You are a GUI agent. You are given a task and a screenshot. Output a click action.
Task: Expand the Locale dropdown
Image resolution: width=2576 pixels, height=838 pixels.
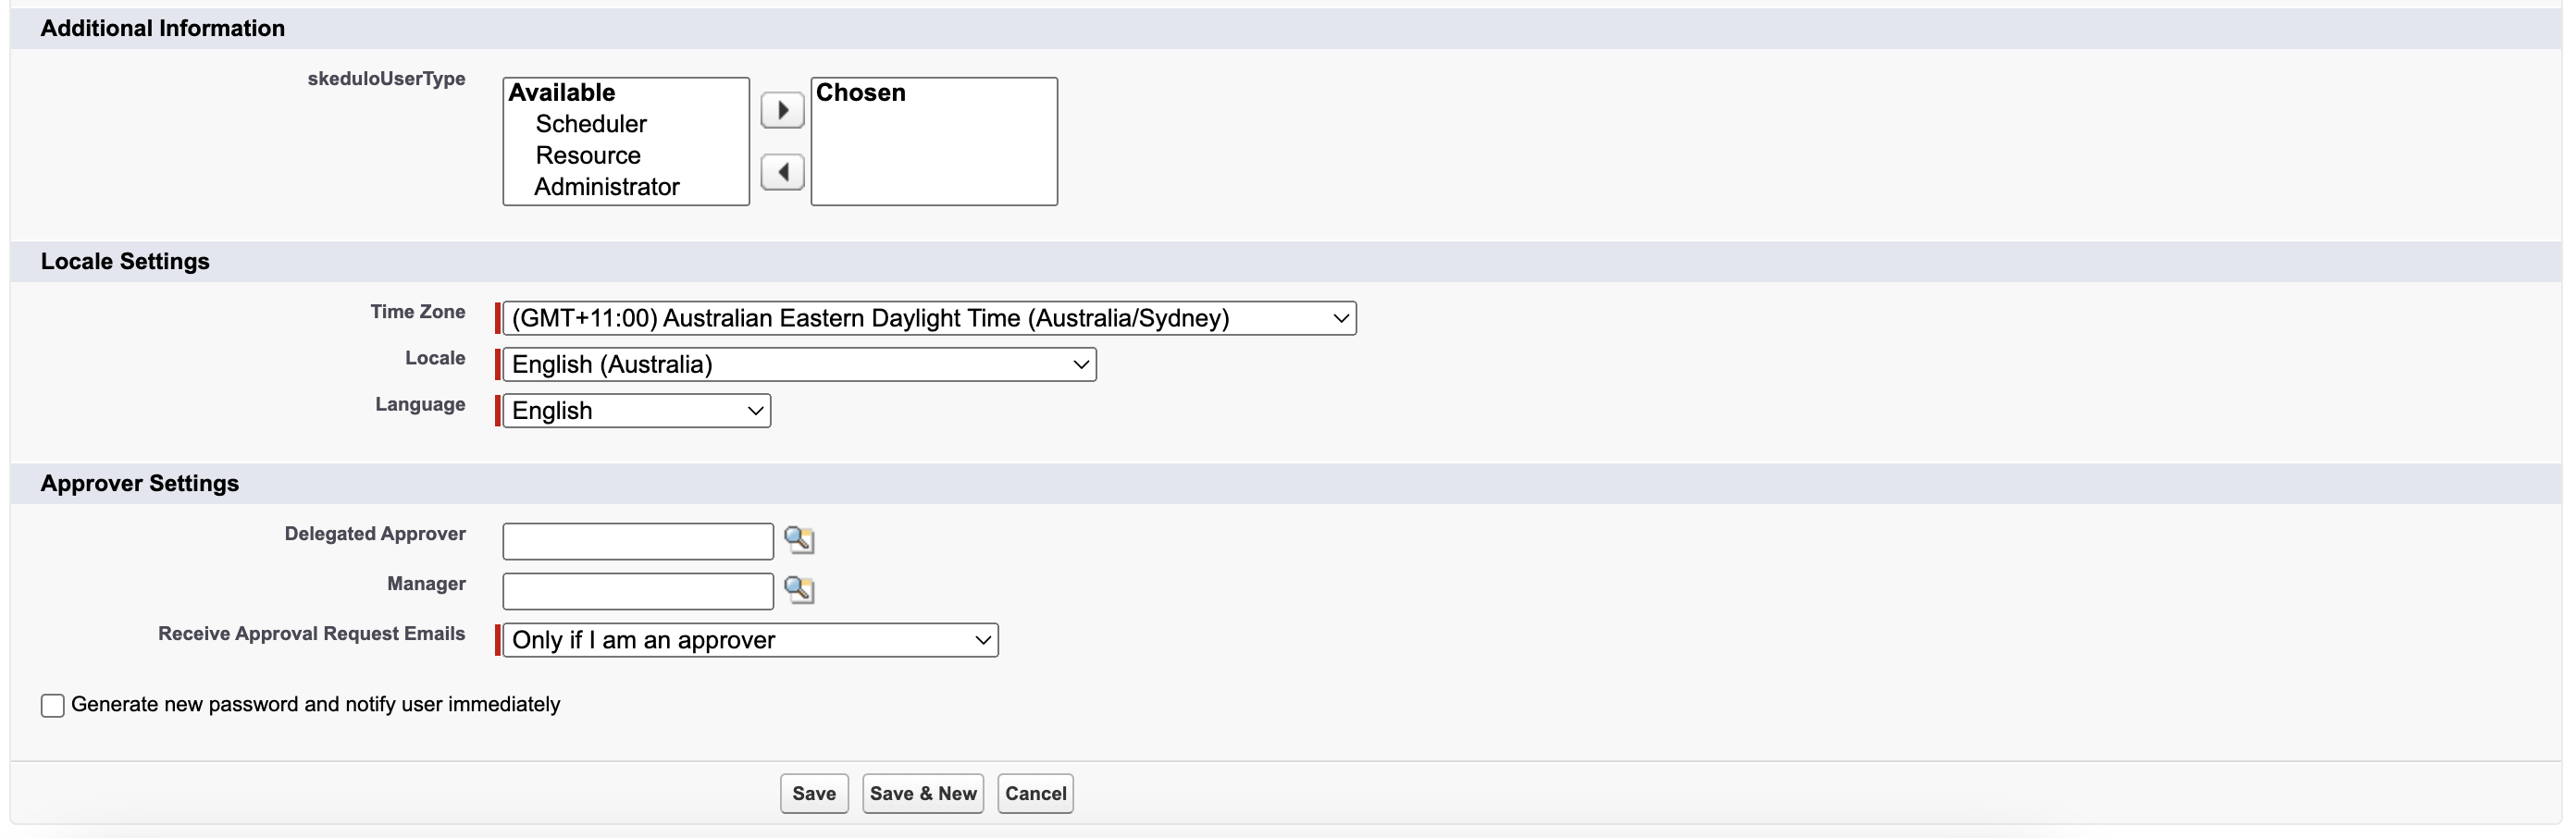coord(798,365)
